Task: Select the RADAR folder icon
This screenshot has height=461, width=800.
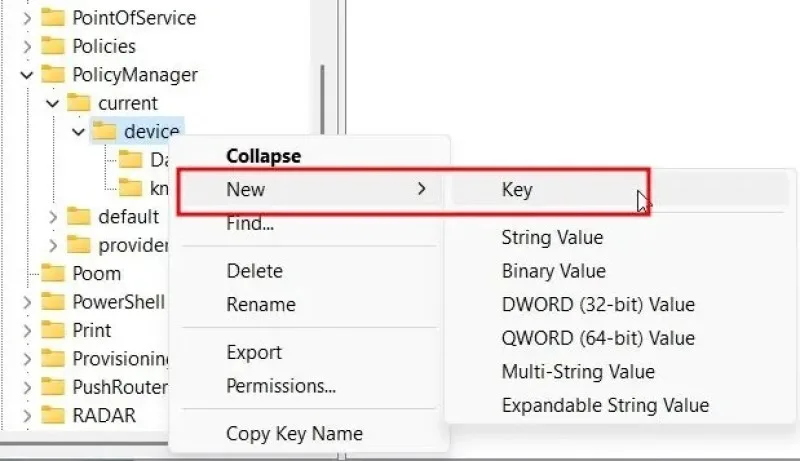Action: (x=53, y=415)
